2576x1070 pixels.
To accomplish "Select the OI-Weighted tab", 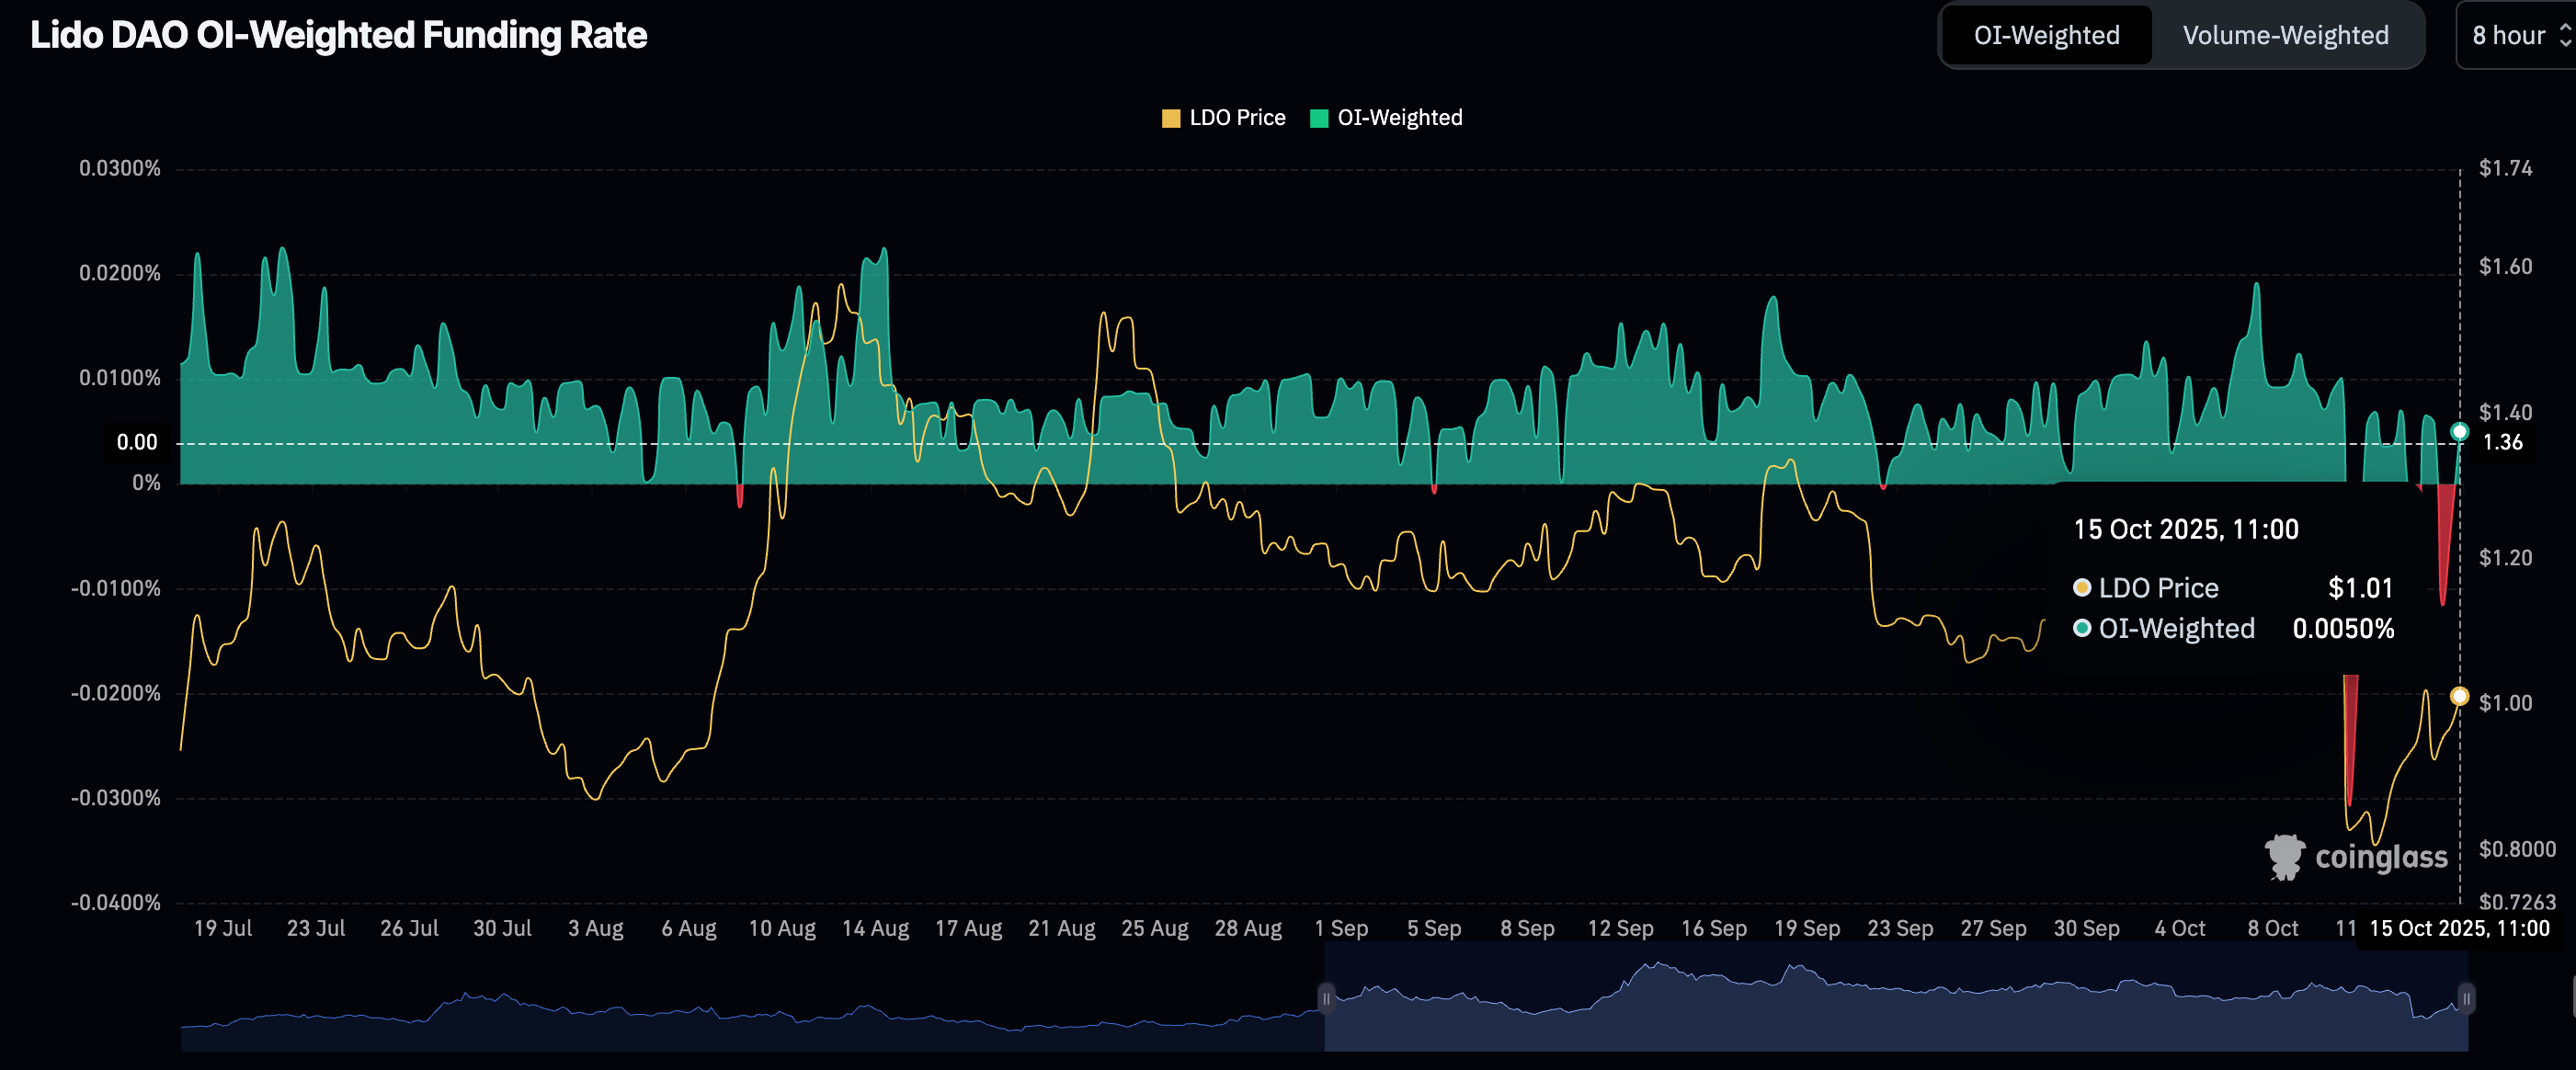I will coord(2046,35).
